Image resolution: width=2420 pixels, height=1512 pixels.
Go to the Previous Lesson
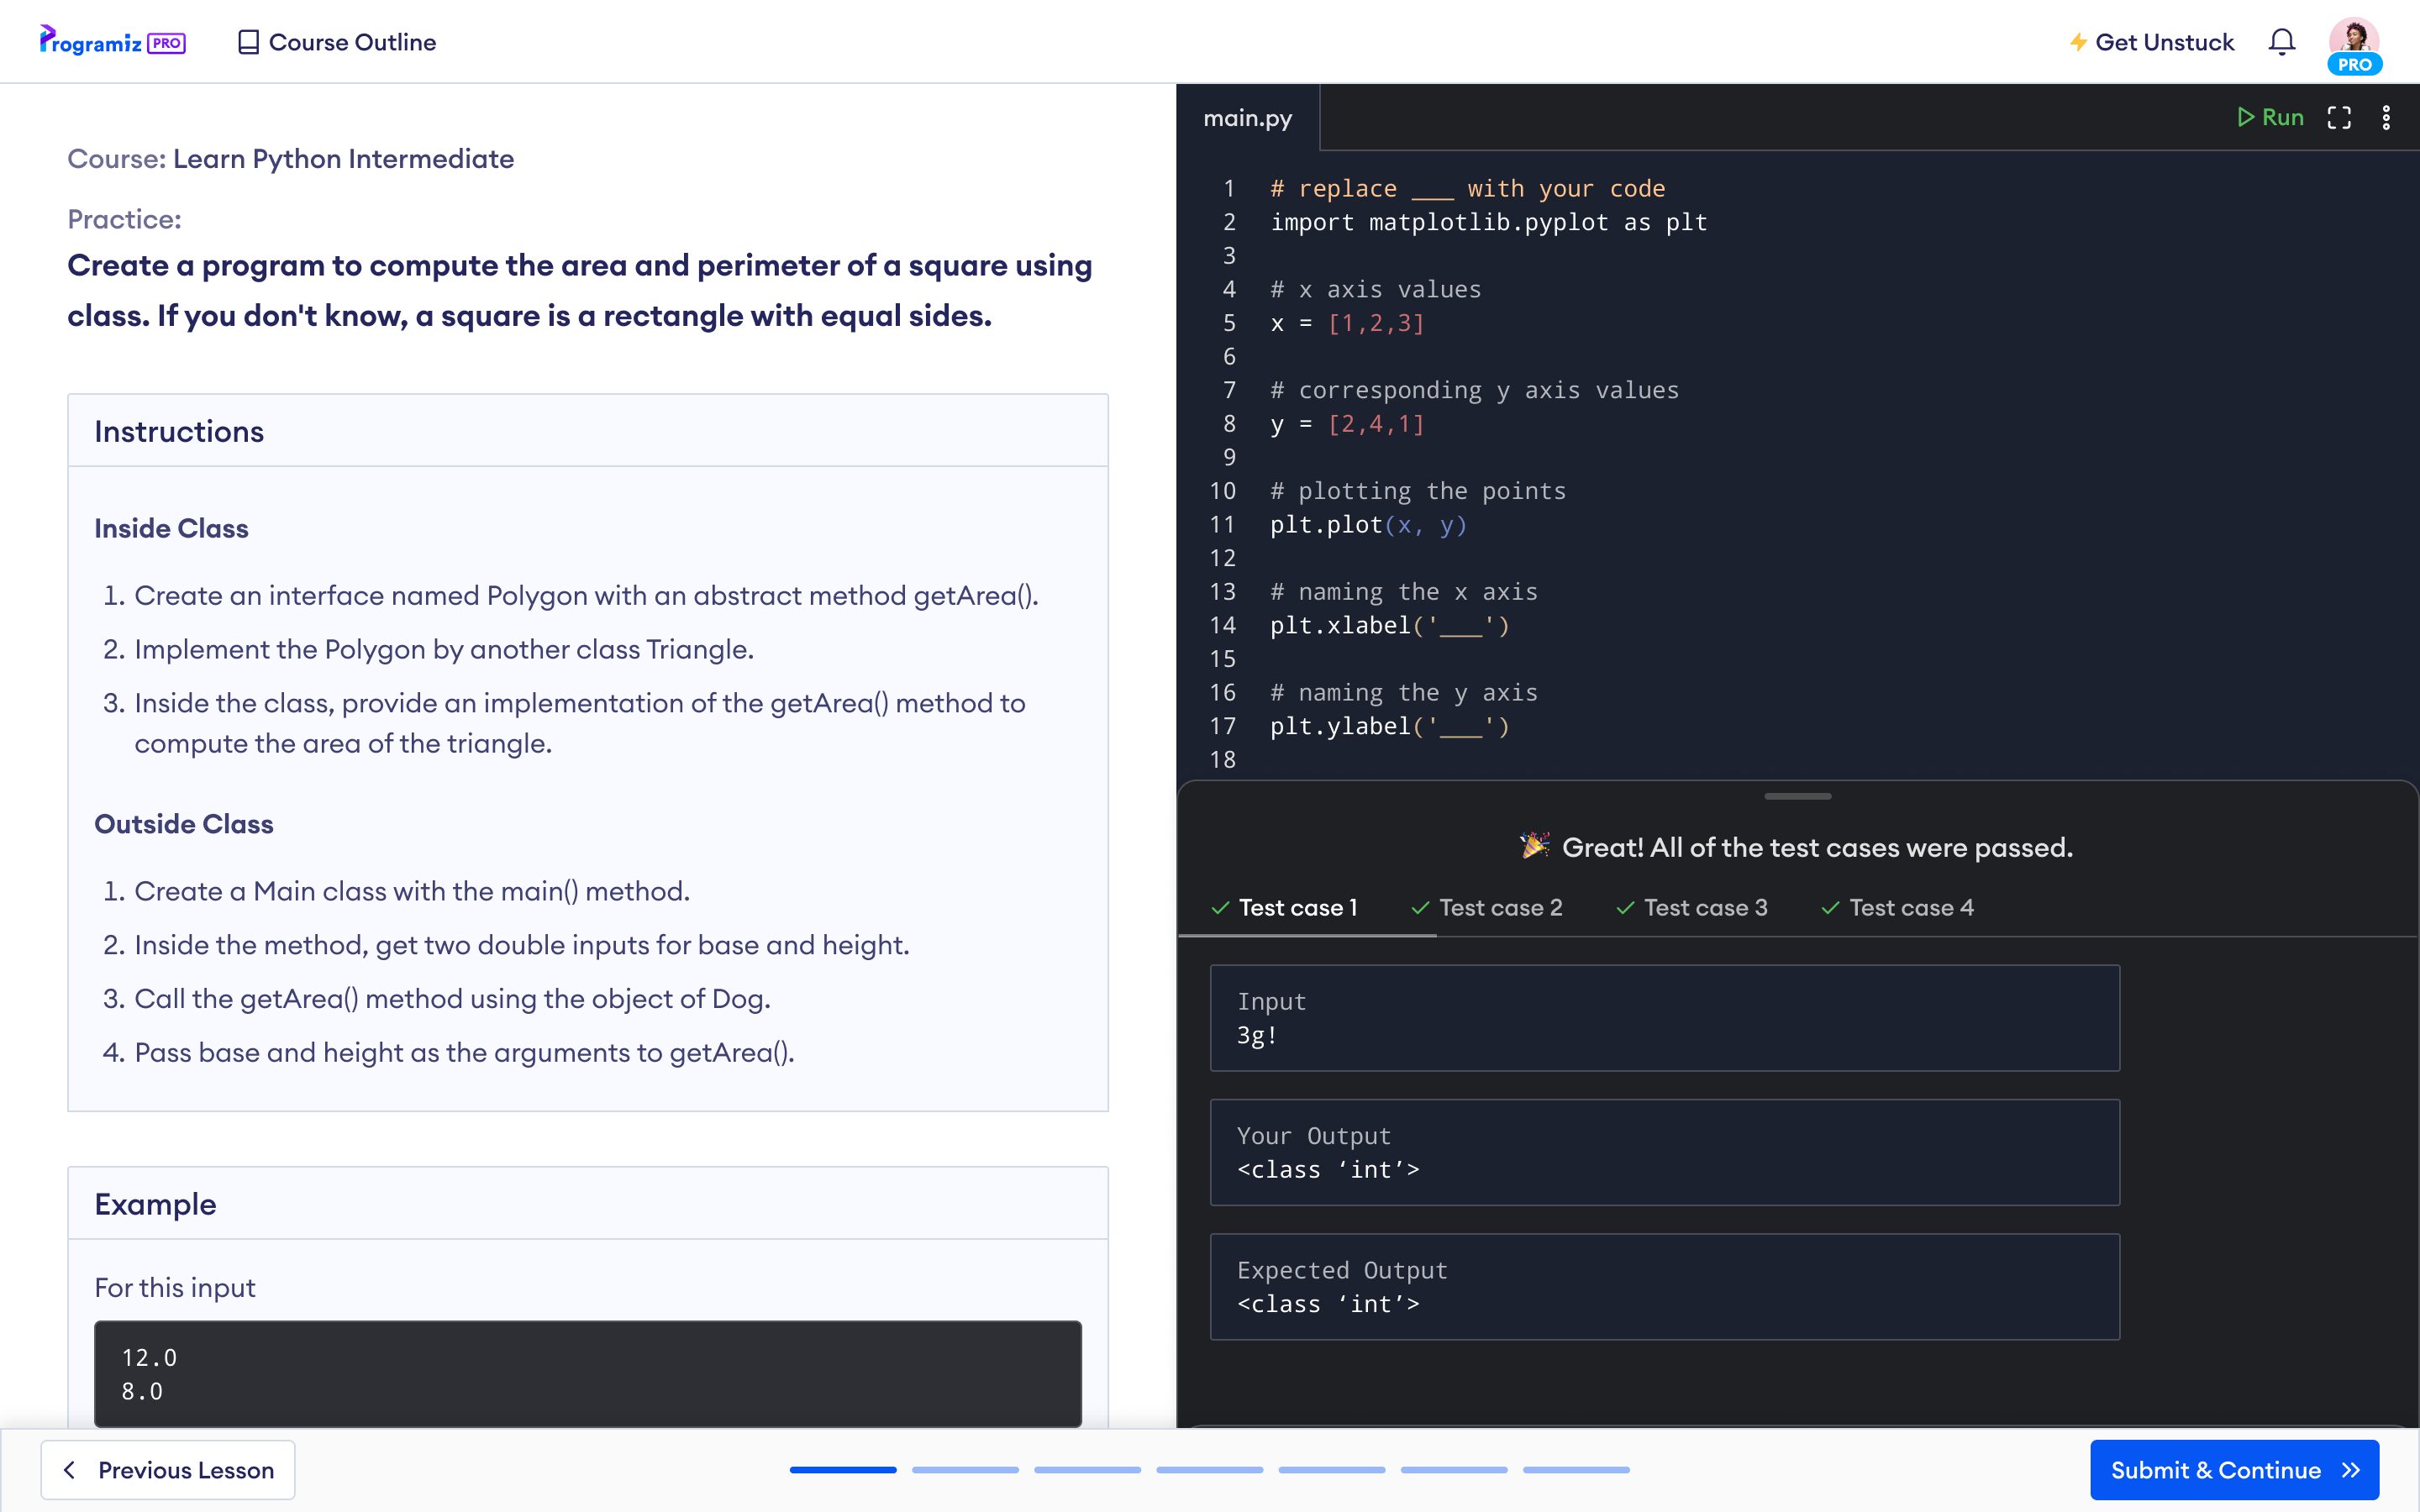[168, 1469]
